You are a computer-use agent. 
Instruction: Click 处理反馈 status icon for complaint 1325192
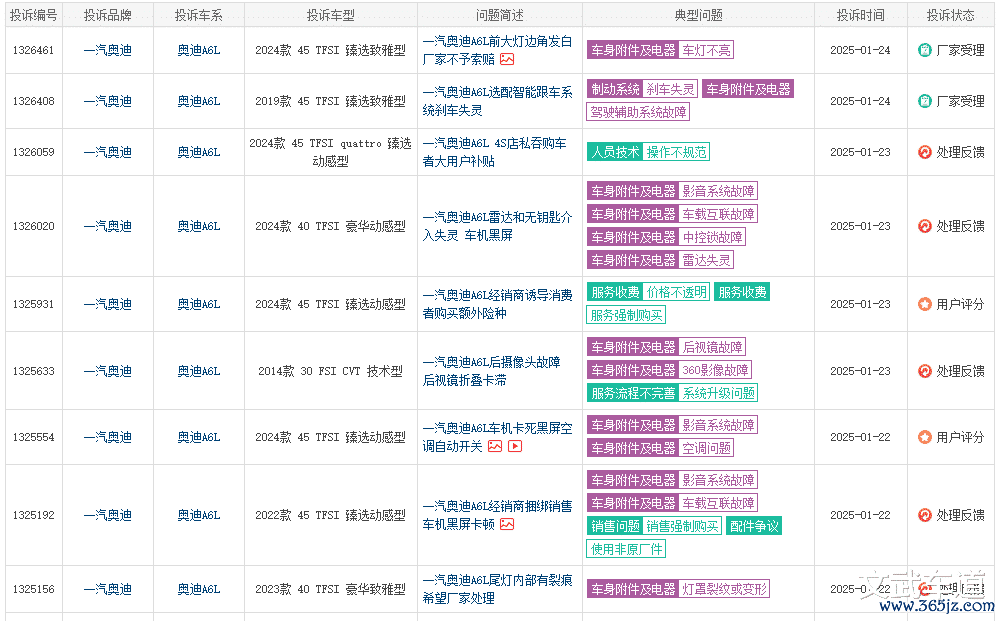tap(924, 515)
